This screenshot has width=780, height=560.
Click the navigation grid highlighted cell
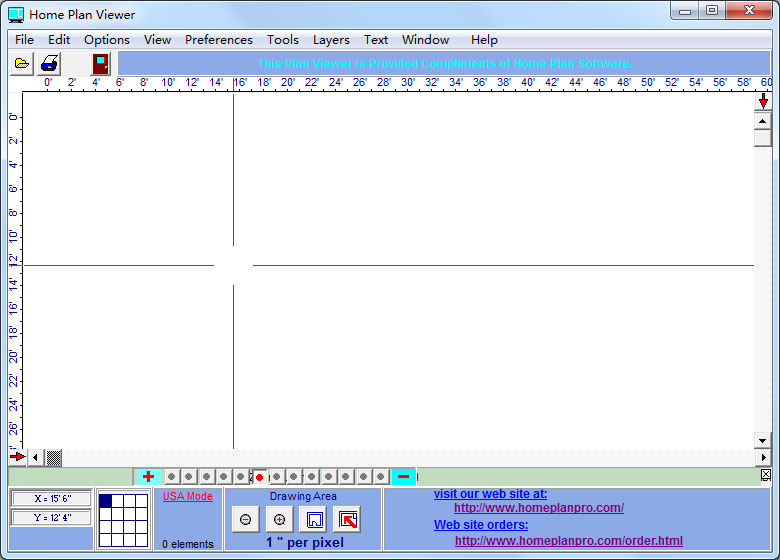tap(105, 501)
